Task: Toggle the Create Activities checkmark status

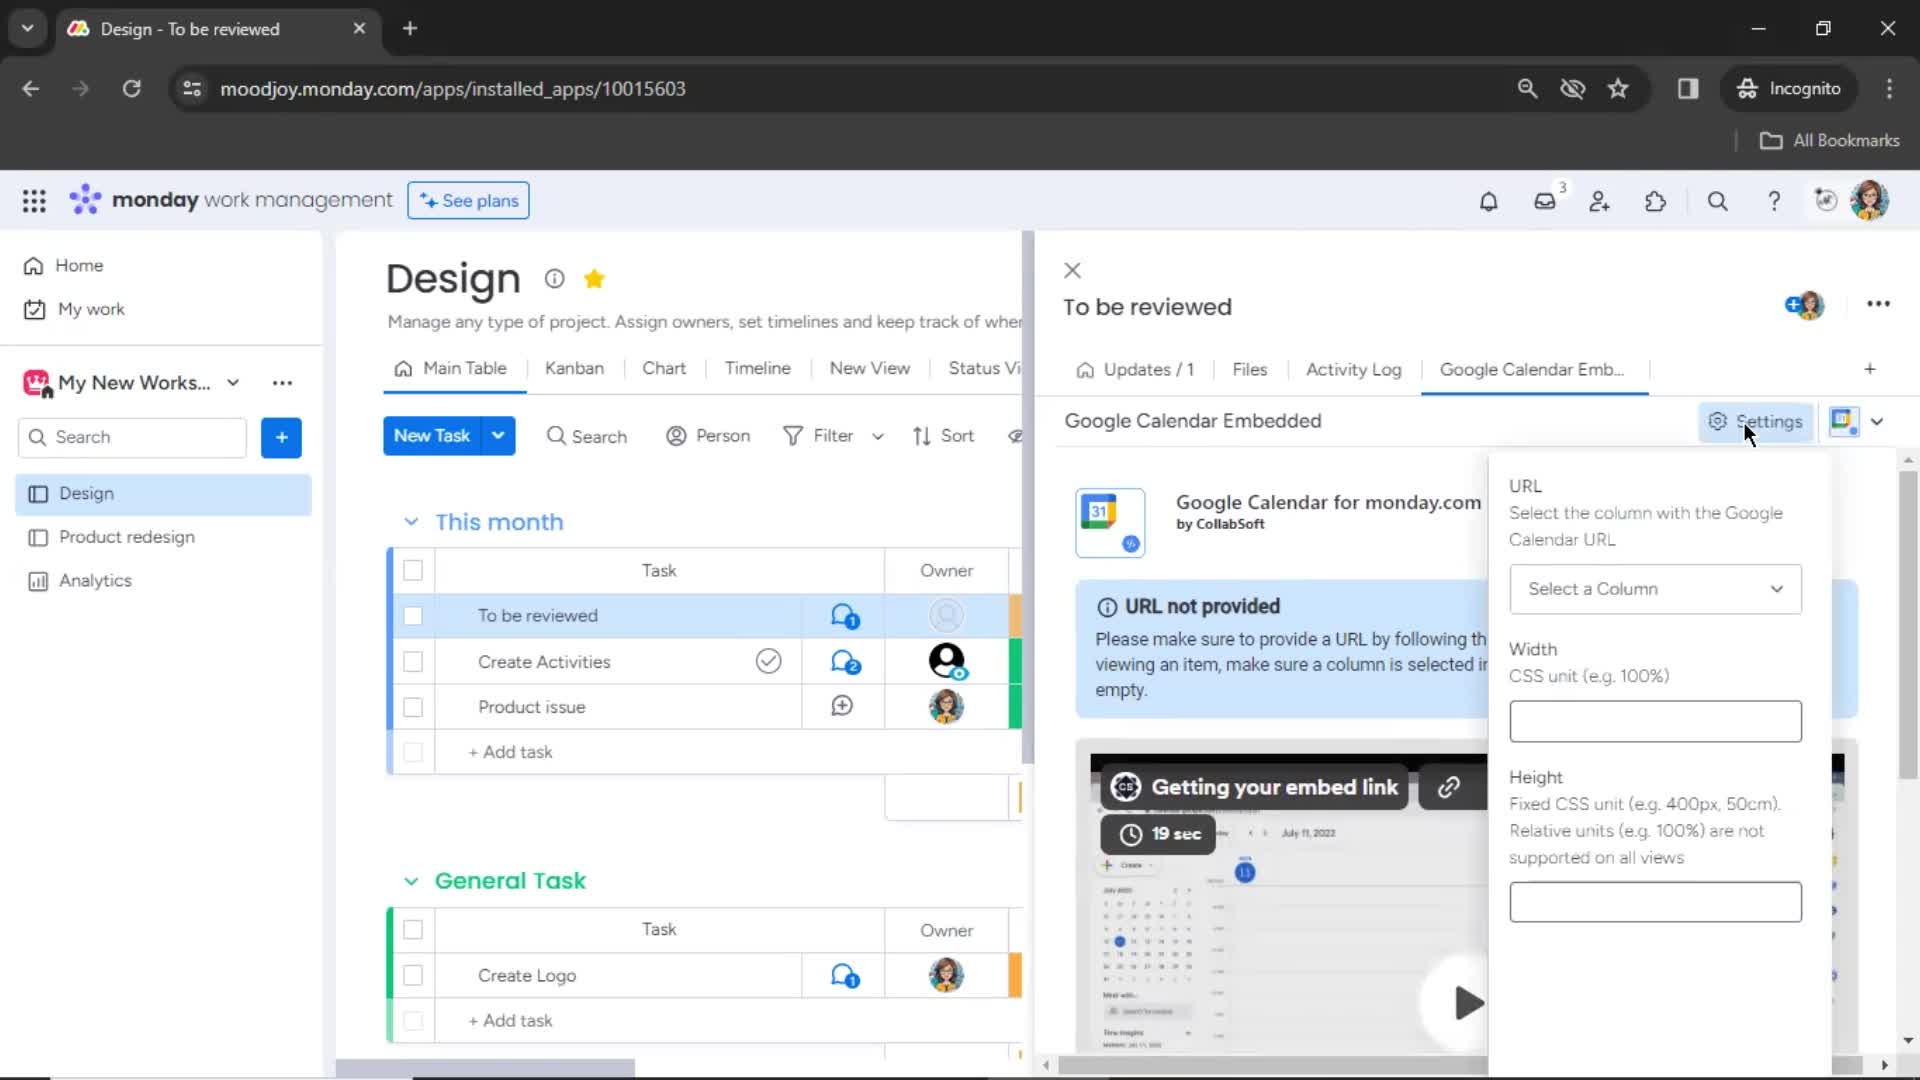Action: (x=768, y=661)
